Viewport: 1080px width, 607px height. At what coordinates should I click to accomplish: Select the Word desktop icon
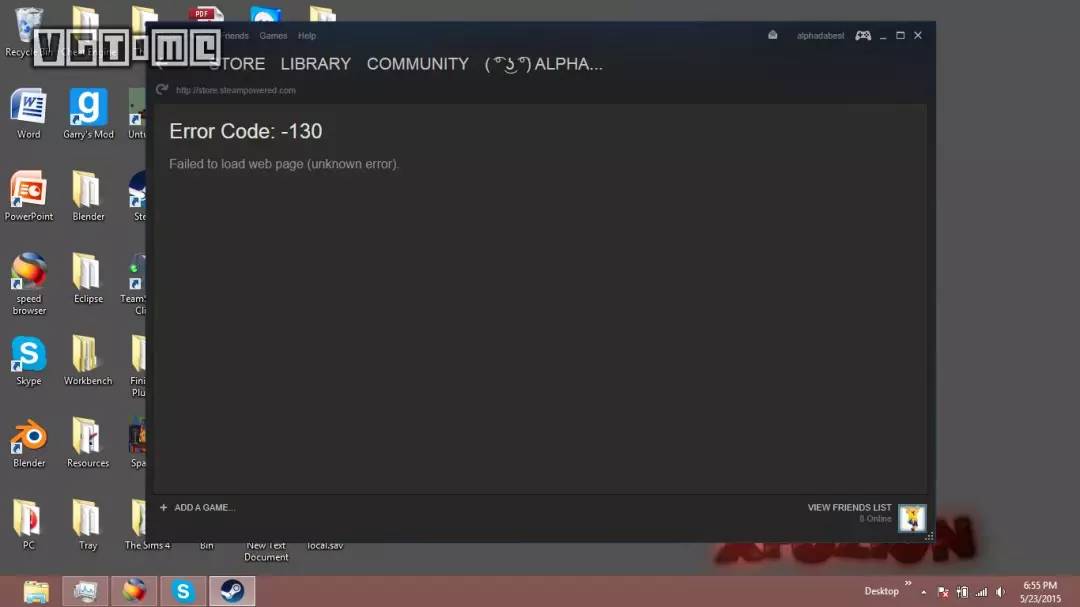point(28,114)
